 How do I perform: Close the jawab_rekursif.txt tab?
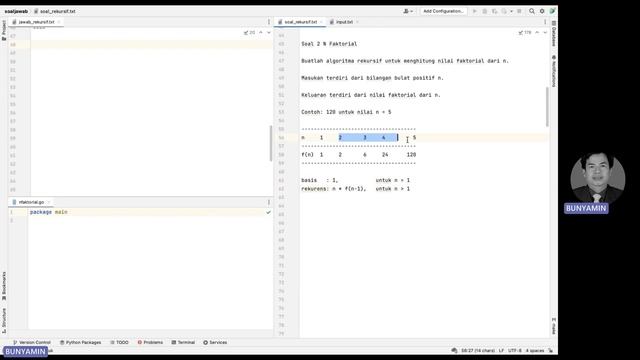[59, 22]
